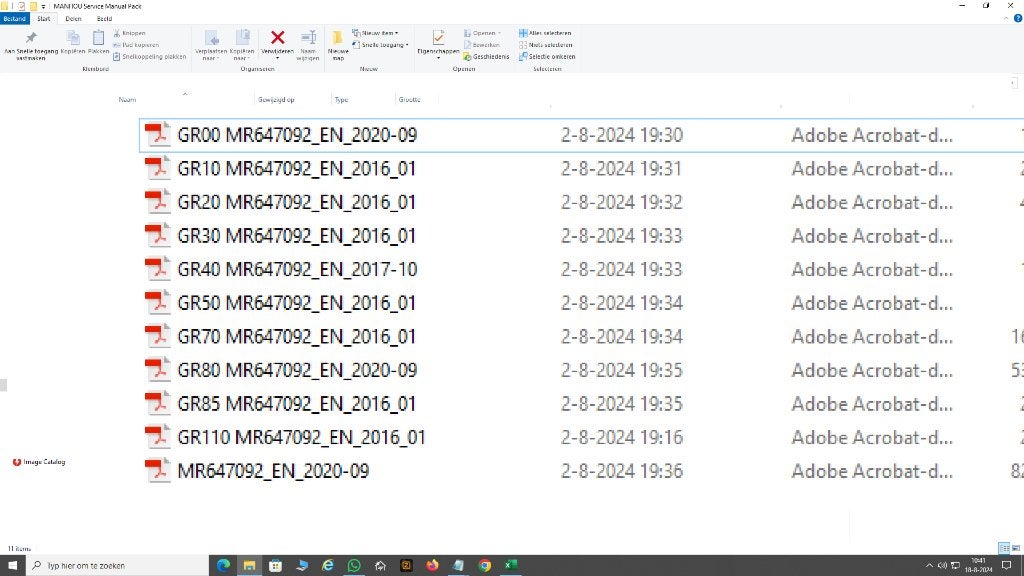Open the notification center icon
Screen dimensions: 1024x576
click(1006, 566)
